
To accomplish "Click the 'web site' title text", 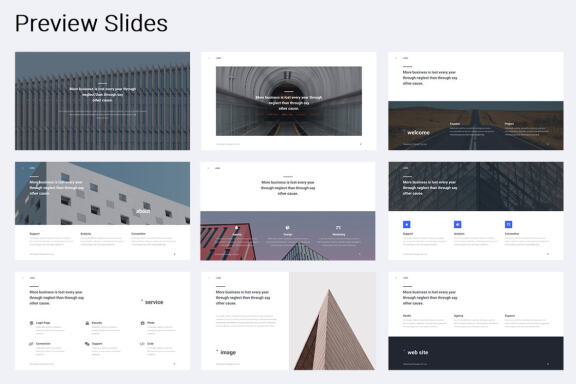I will [418, 352].
